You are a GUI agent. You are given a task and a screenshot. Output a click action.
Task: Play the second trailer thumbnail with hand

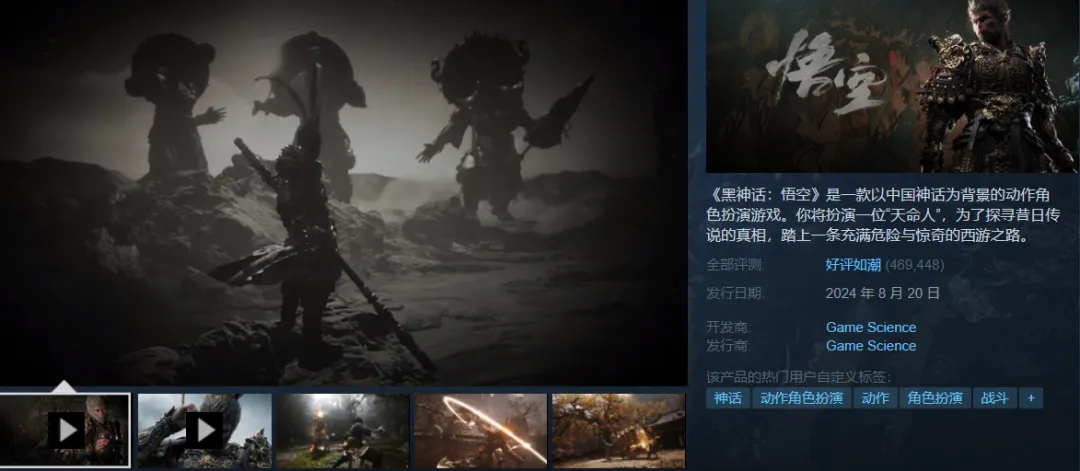pyautogui.click(x=205, y=430)
